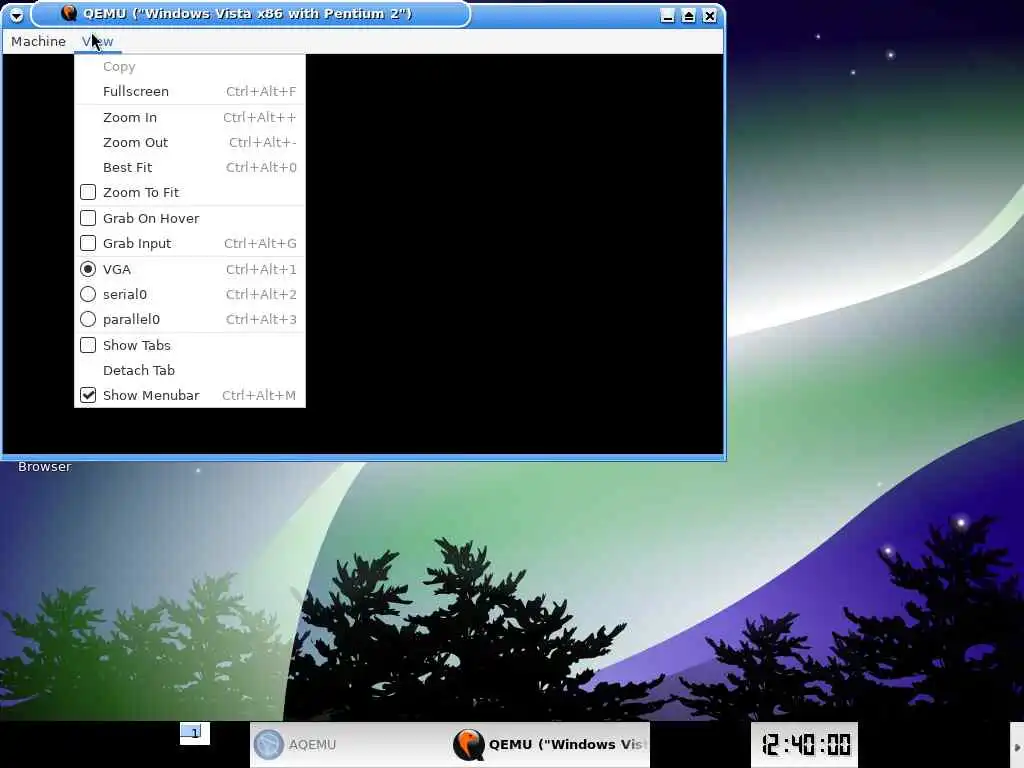
Task: Enable Grab On Hover checkbox
Action: tap(88, 218)
